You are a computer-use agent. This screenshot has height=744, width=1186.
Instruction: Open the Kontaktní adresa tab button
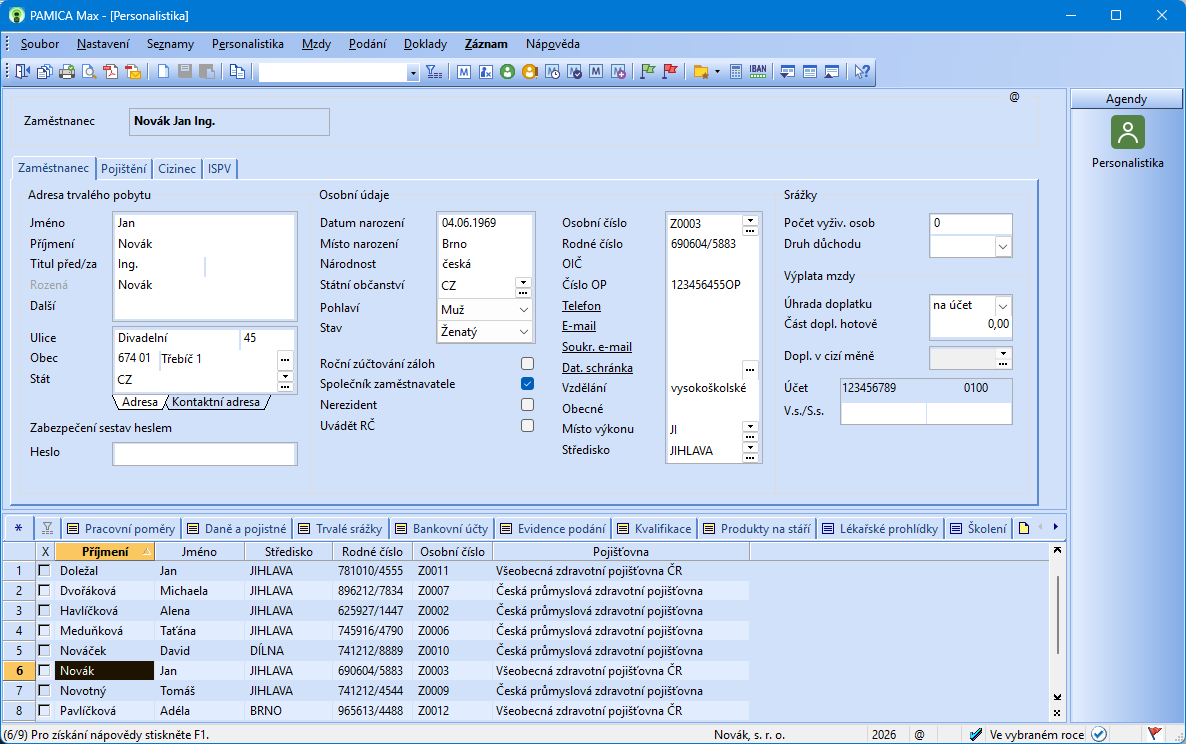click(217, 402)
